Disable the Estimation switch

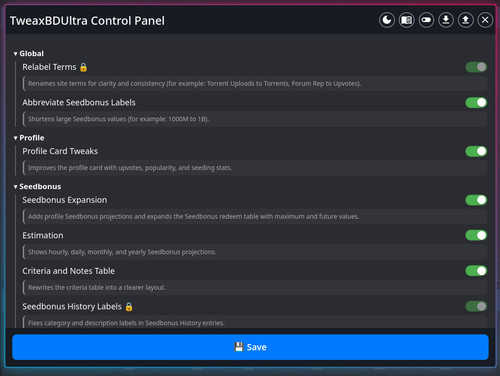click(476, 235)
